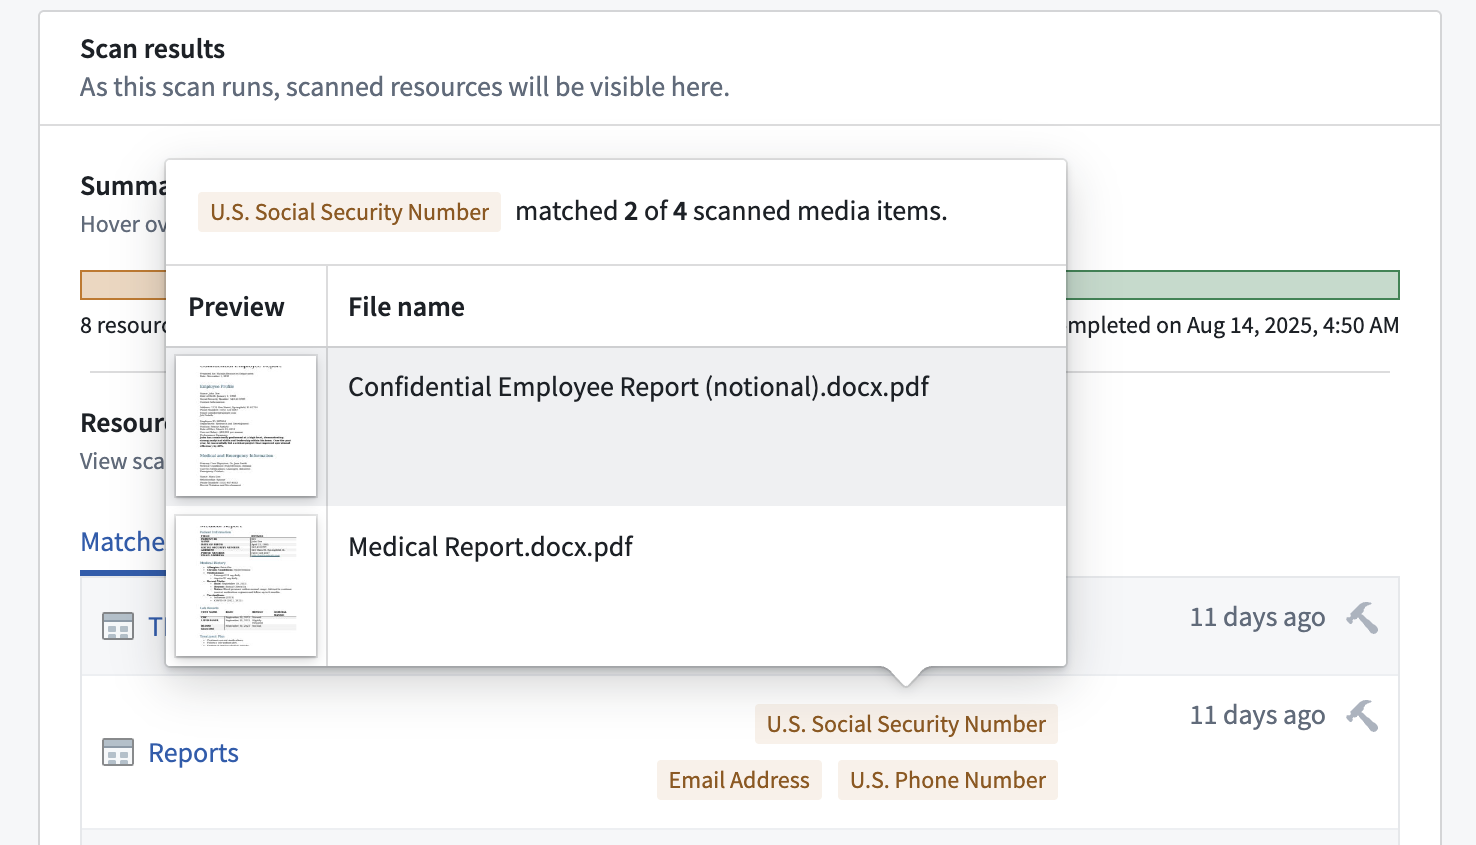Click the Preview column header in the tooltip
Image resolution: width=1476 pixels, height=845 pixels.
236,306
